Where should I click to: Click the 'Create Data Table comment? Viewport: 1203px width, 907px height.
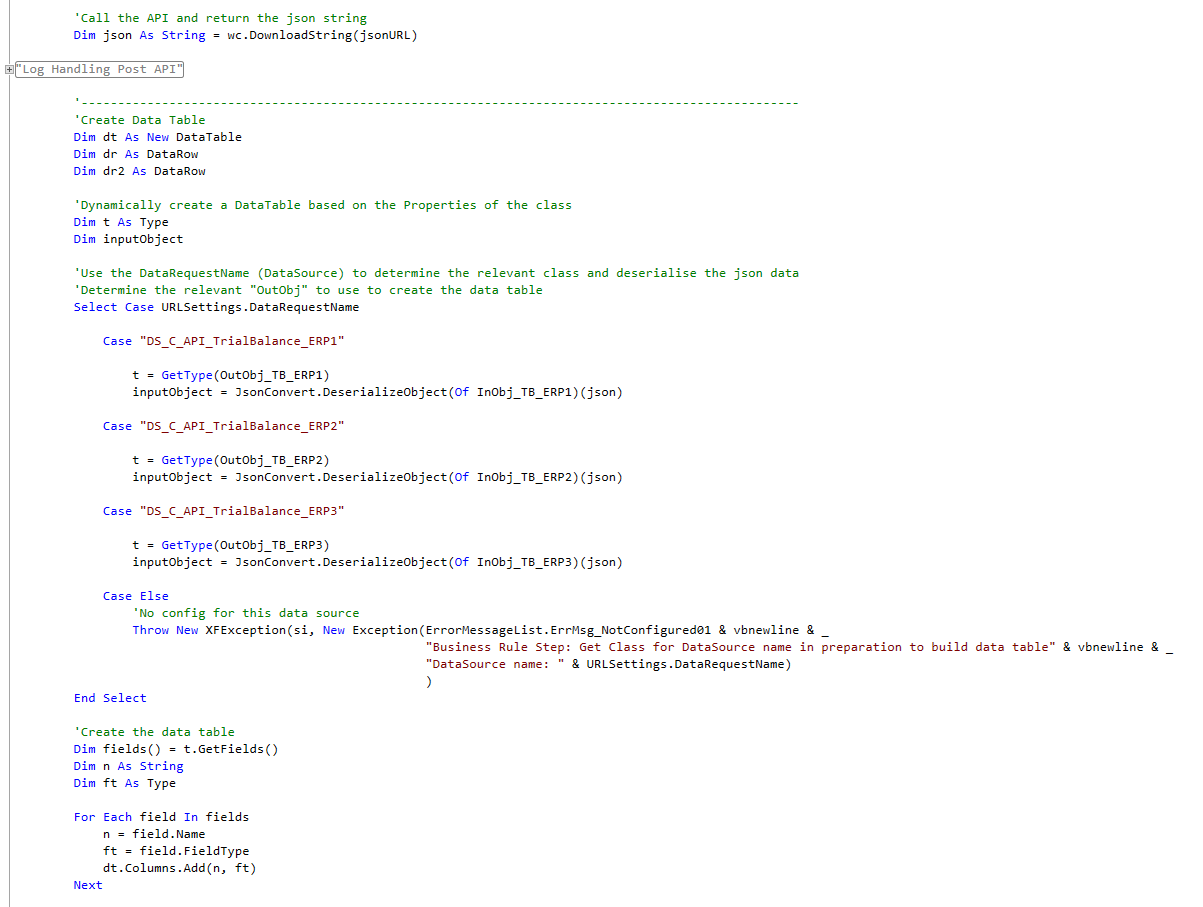click(x=139, y=120)
